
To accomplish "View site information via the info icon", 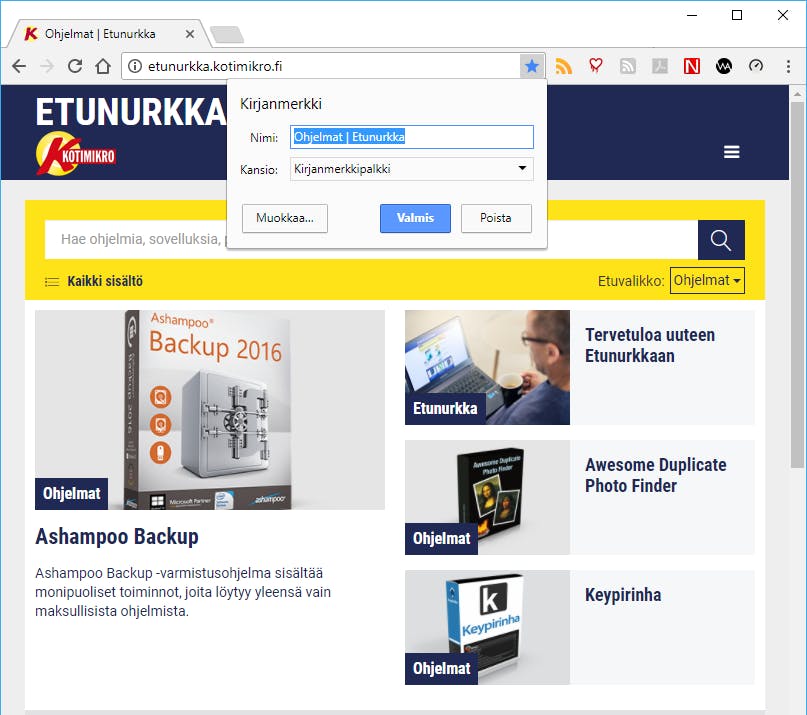I will [135, 66].
